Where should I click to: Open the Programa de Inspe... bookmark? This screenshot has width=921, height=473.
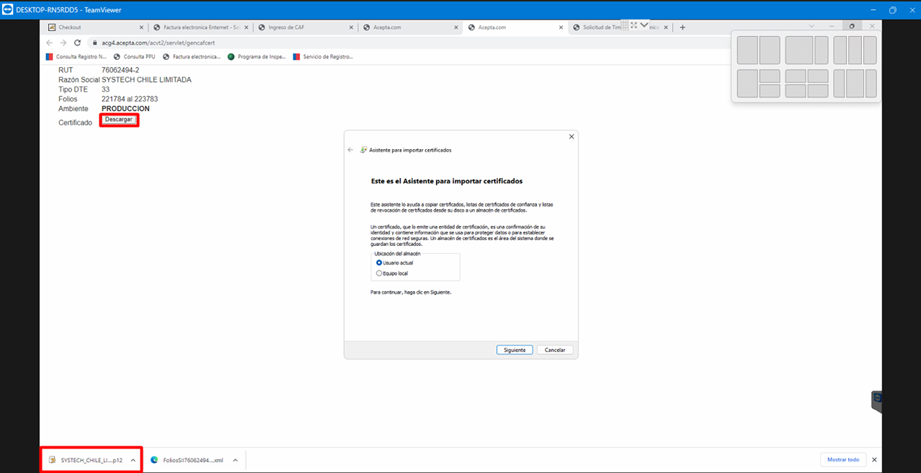[x=258, y=57]
